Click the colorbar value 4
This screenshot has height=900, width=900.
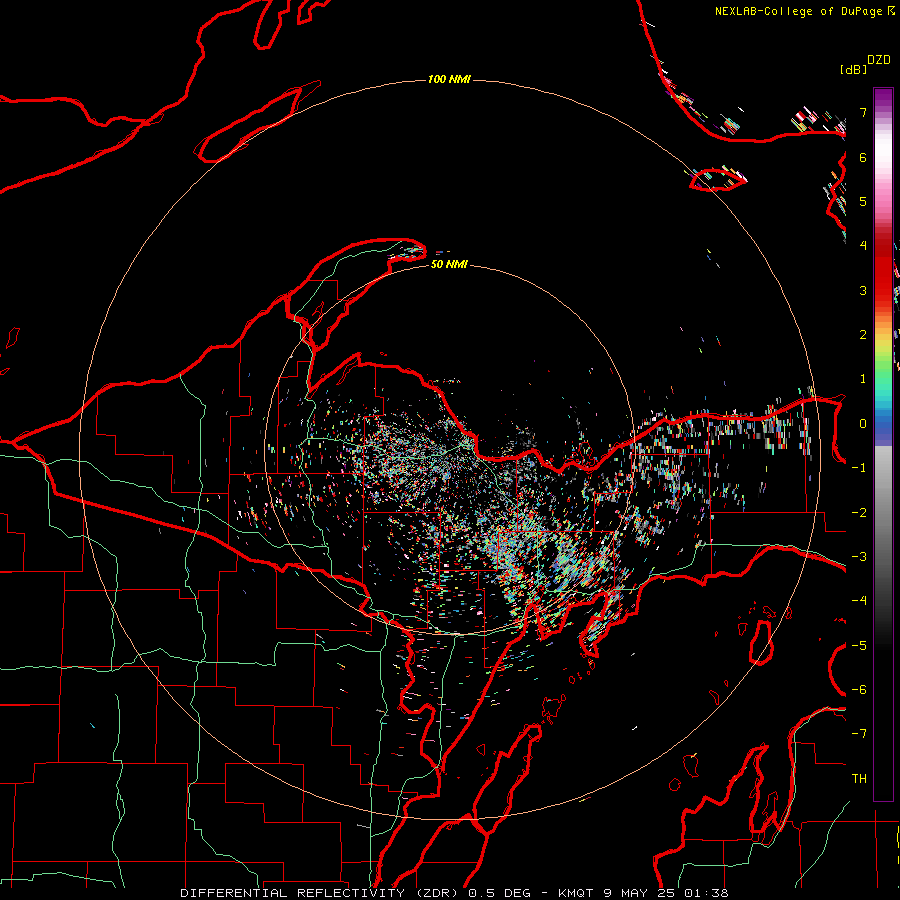click(x=863, y=246)
